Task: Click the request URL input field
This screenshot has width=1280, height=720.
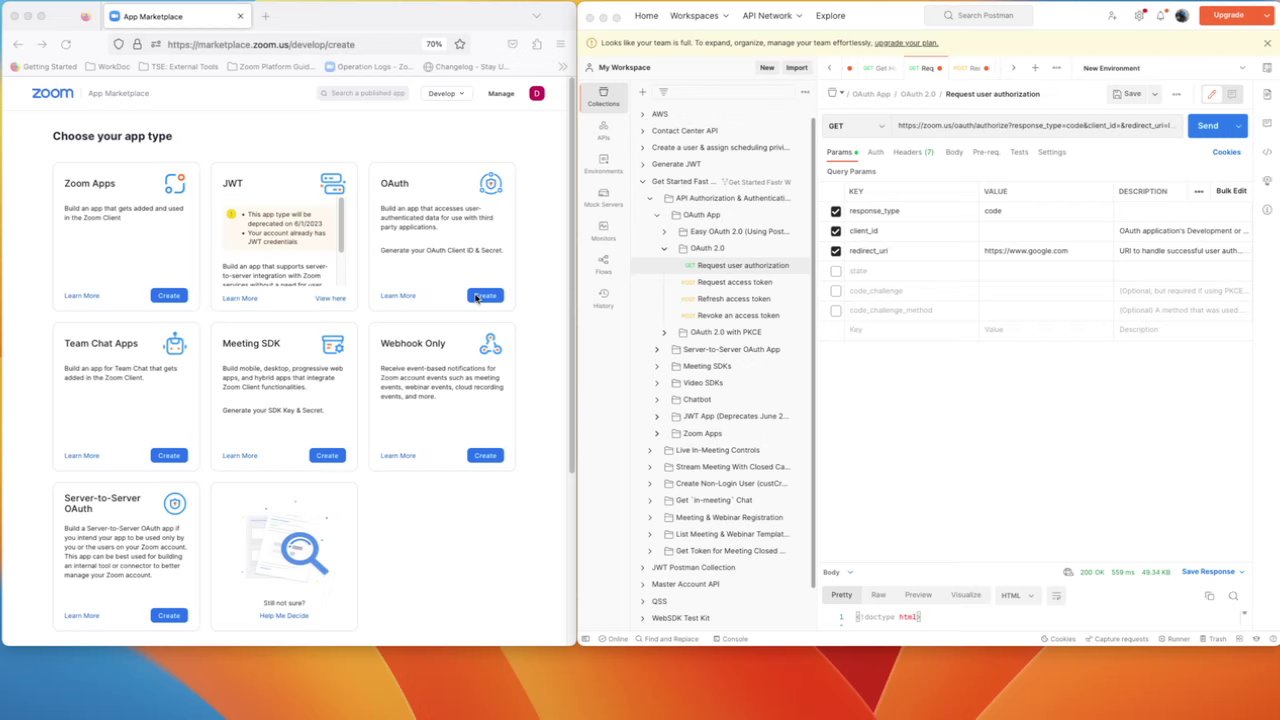Action: (1034, 126)
